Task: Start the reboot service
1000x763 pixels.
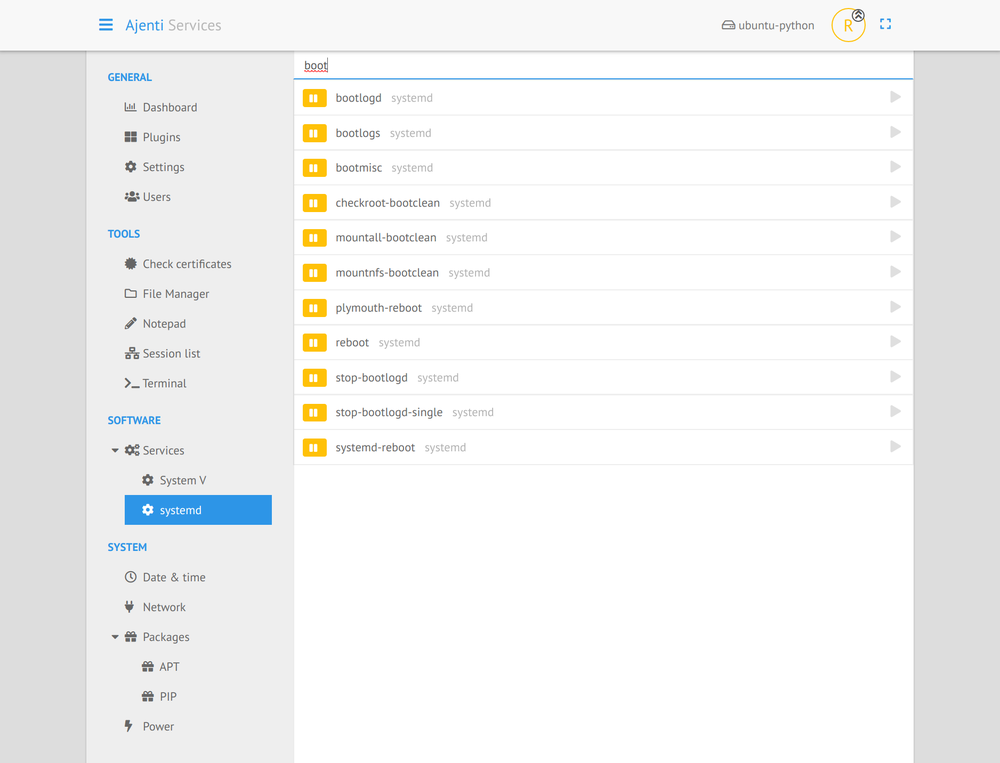Action: click(895, 341)
